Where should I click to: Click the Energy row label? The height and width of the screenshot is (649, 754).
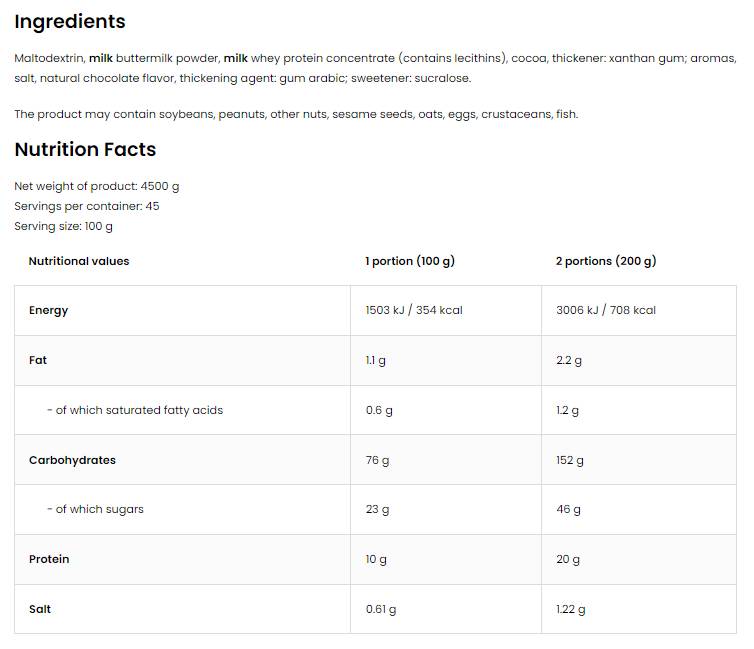tap(49, 310)
